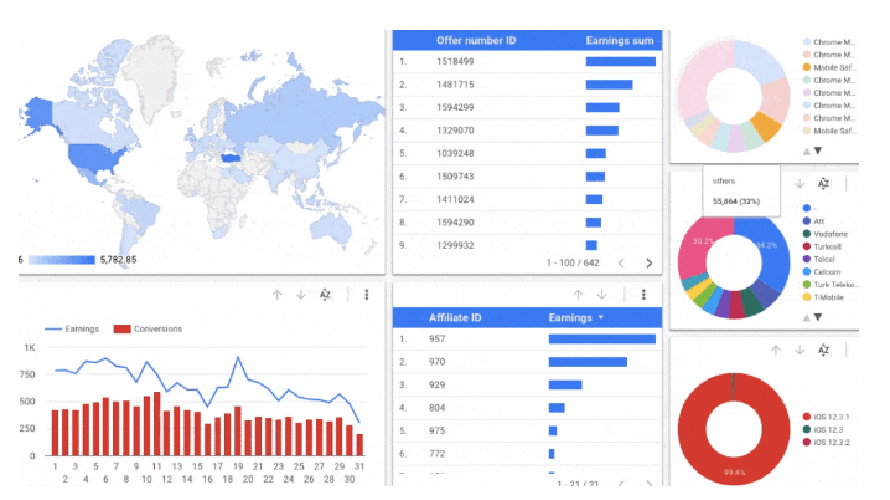
Task: Go to next page of Offer number table
Action: coord(649,263)
